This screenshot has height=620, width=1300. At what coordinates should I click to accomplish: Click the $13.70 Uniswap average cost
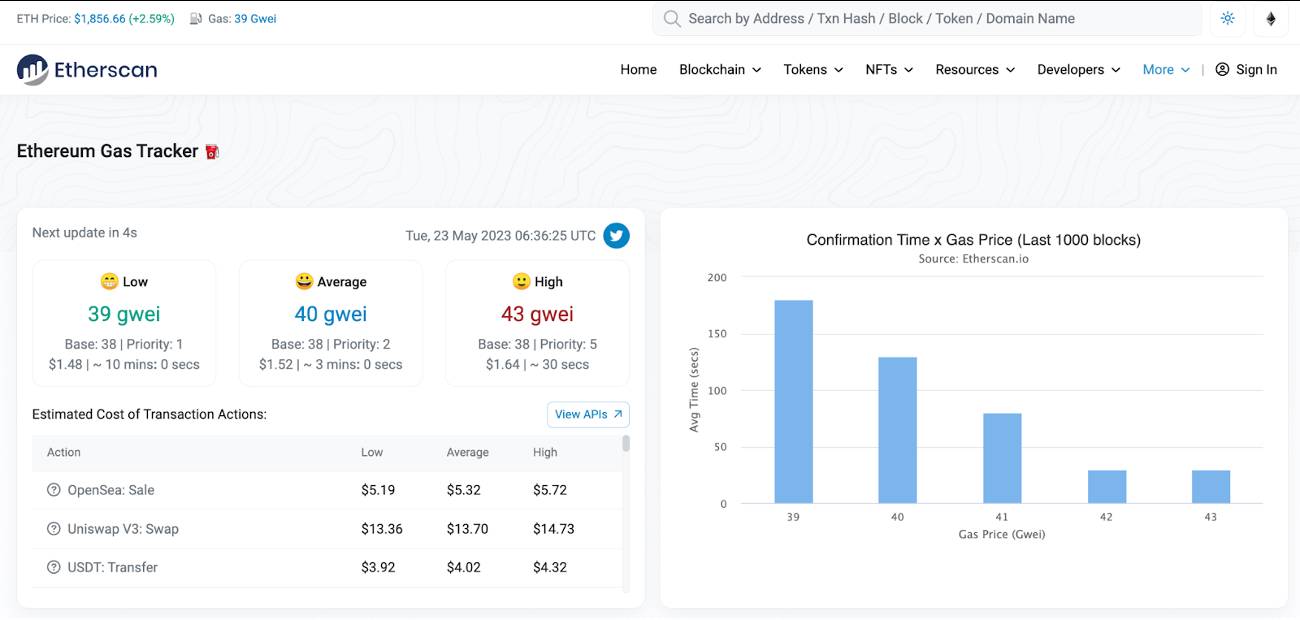(468, 529)
